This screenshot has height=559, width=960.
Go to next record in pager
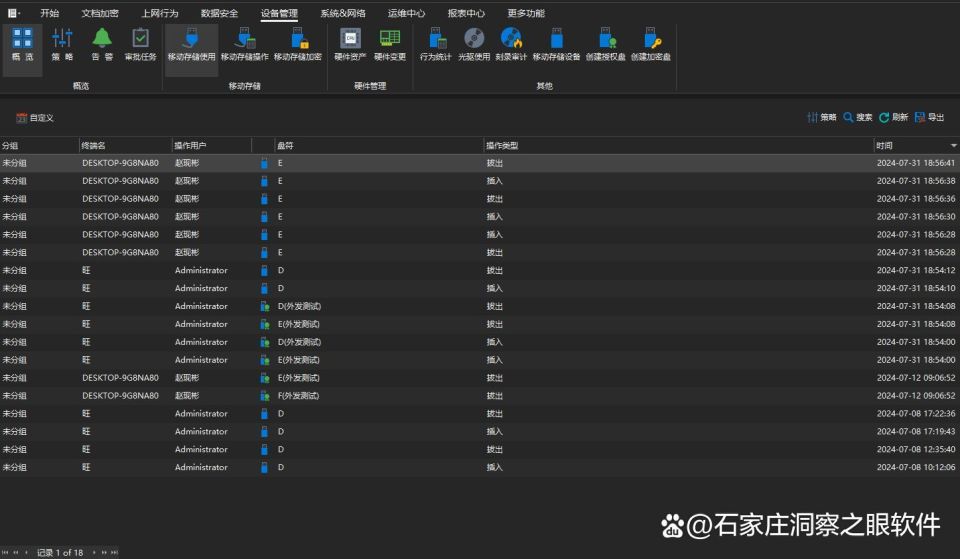tap(94, 552)
